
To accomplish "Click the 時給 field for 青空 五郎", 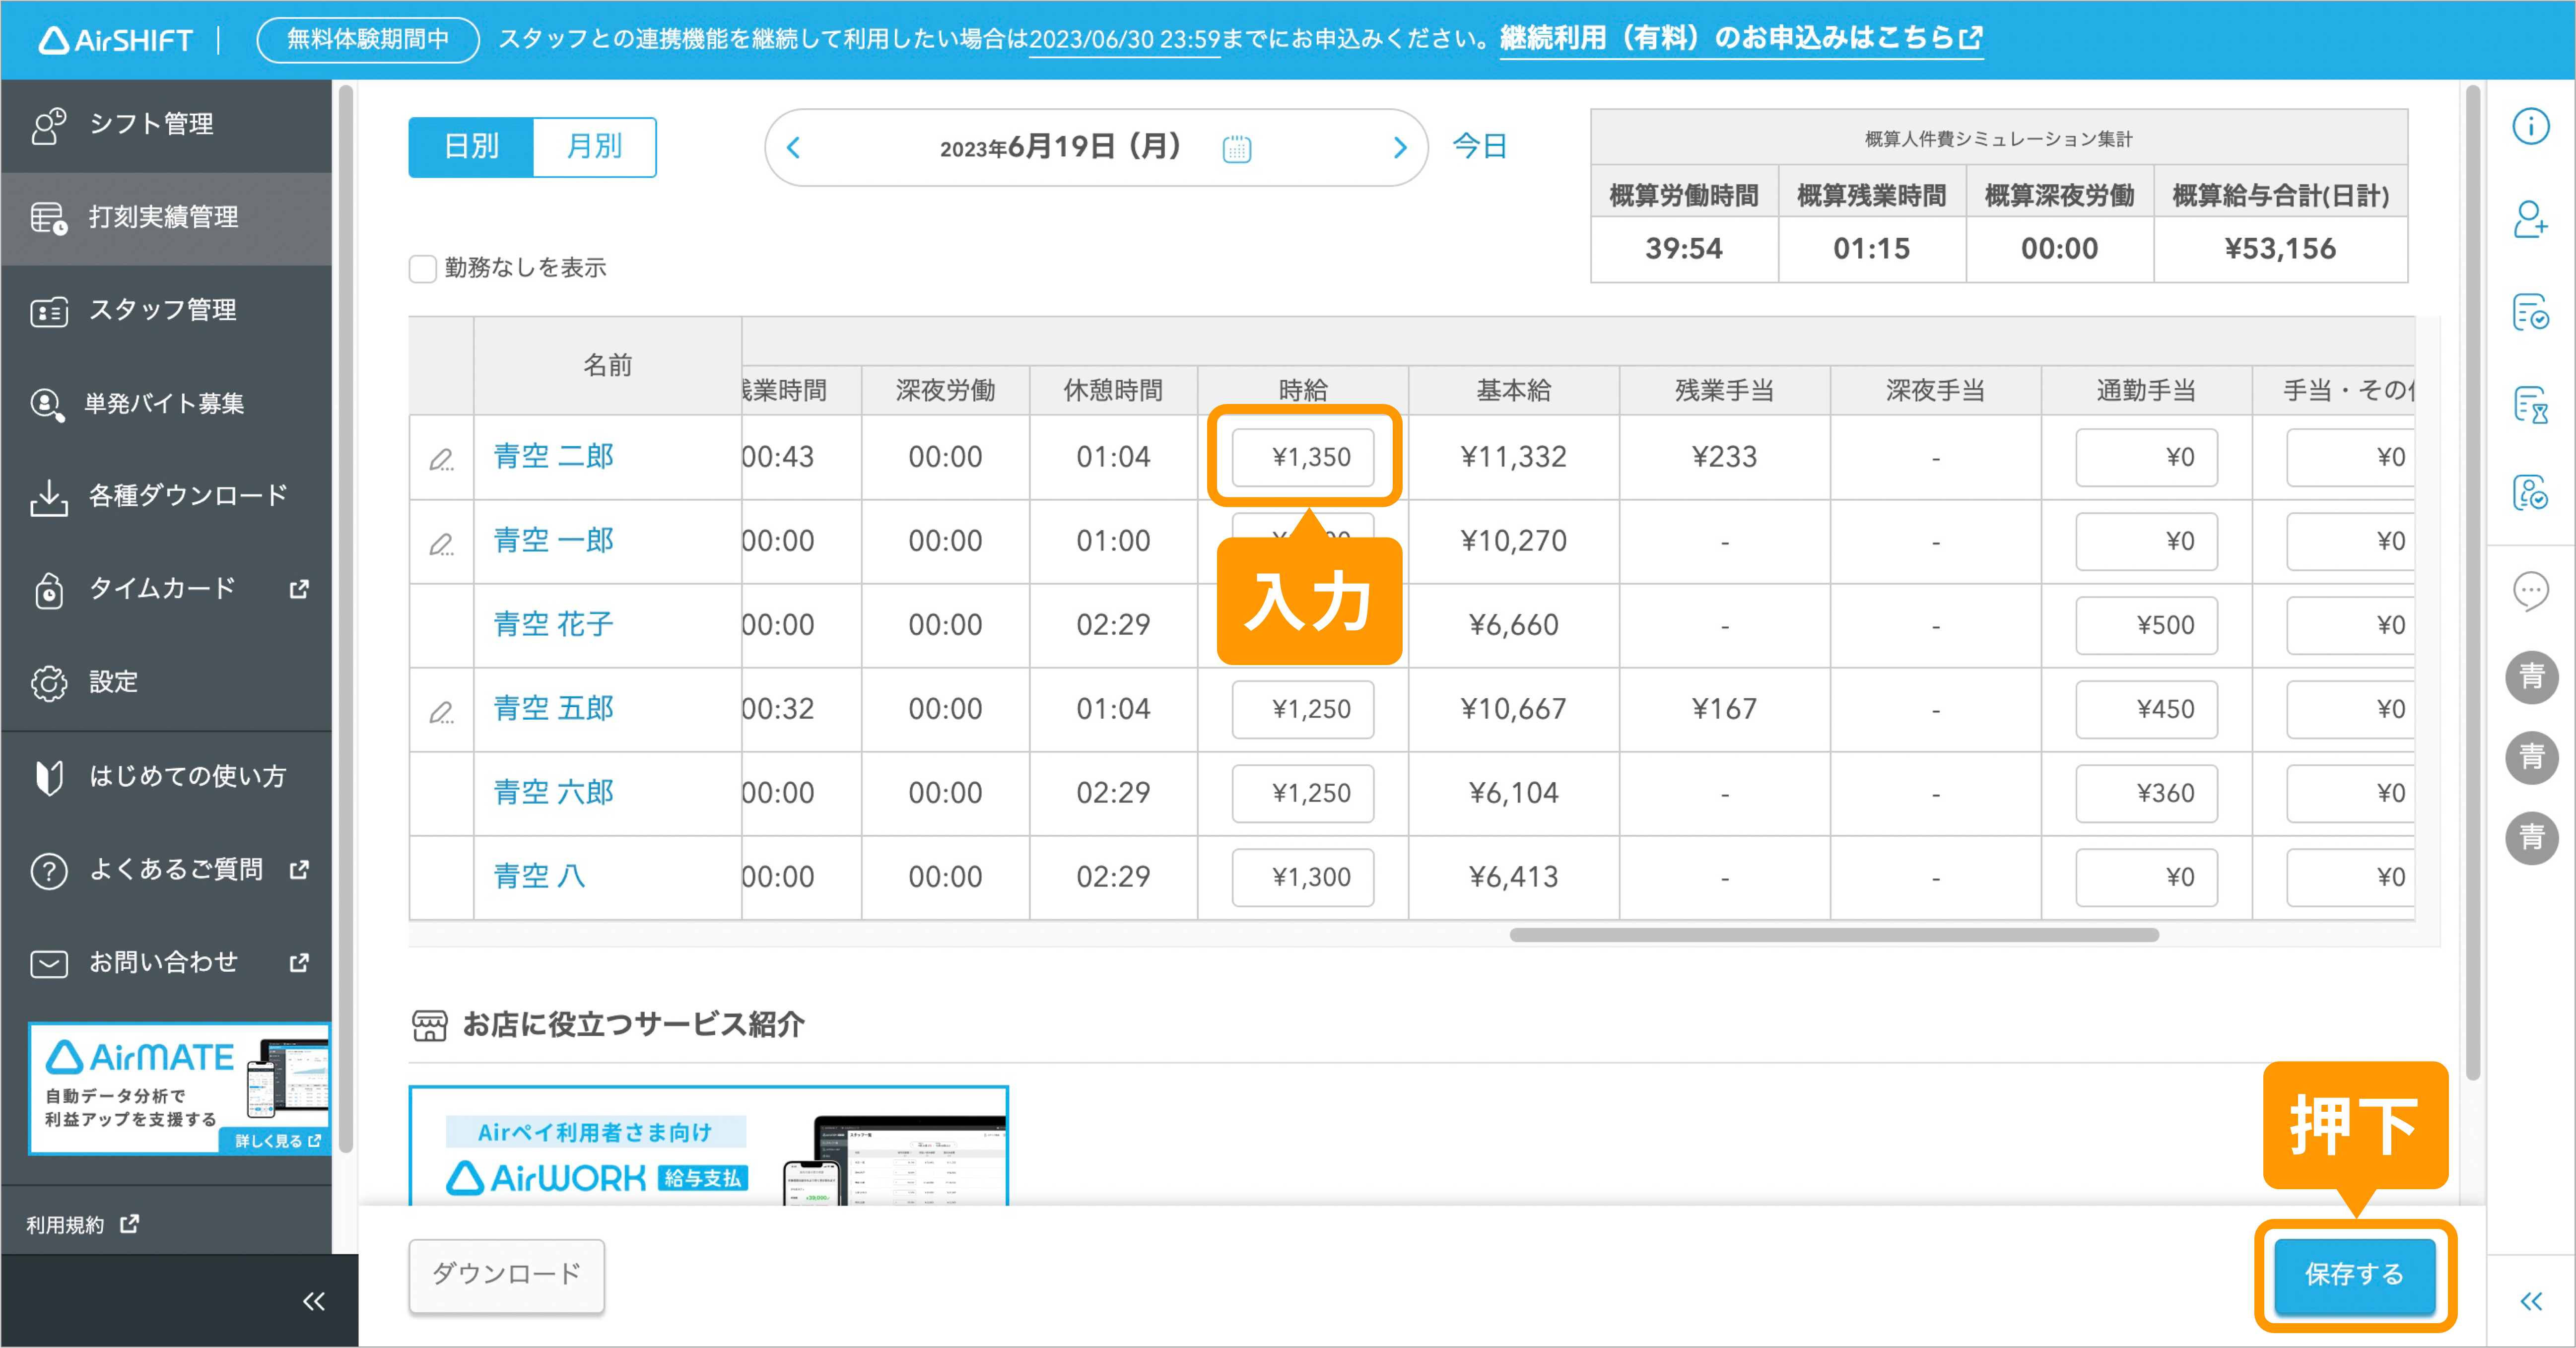I will (1303, 709).
